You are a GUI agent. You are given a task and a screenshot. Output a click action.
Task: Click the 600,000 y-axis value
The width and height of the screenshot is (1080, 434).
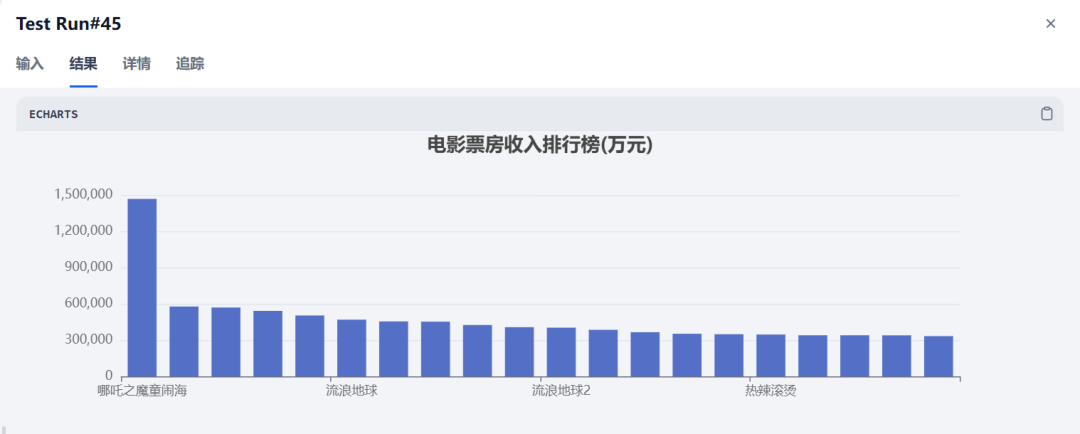point(87,304)
